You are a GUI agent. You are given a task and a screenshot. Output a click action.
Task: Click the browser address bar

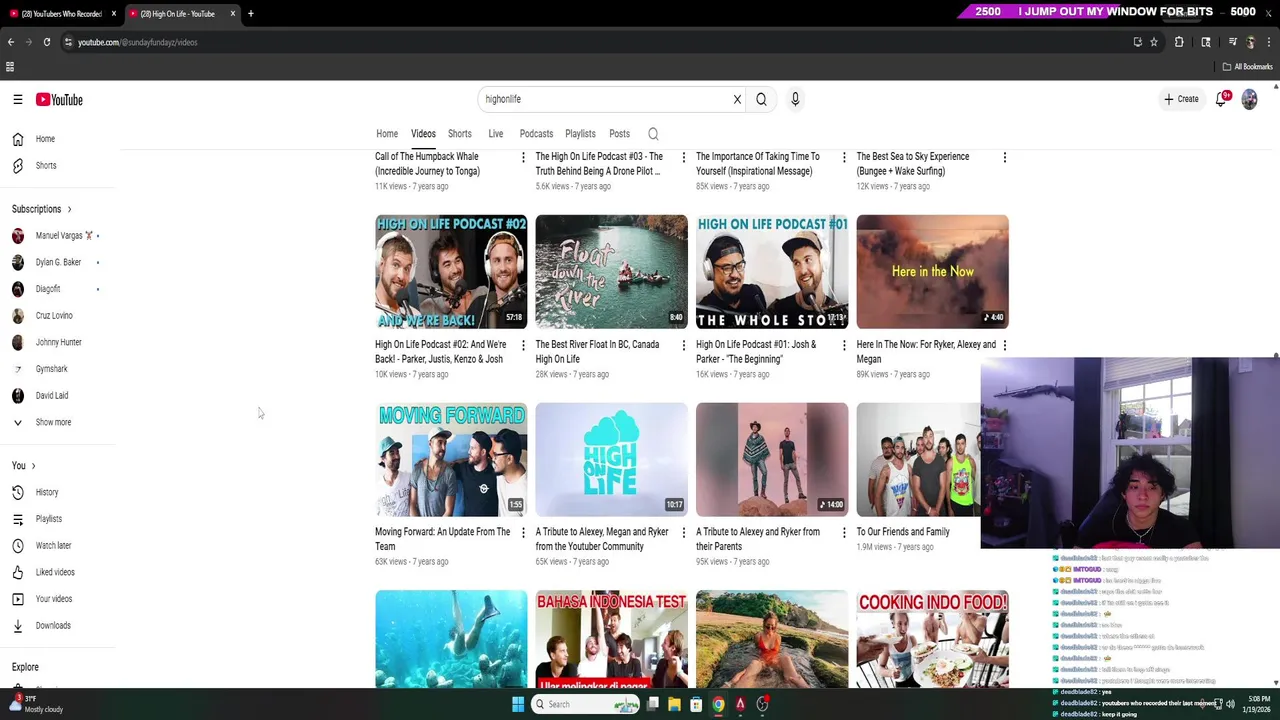point(600,42)
